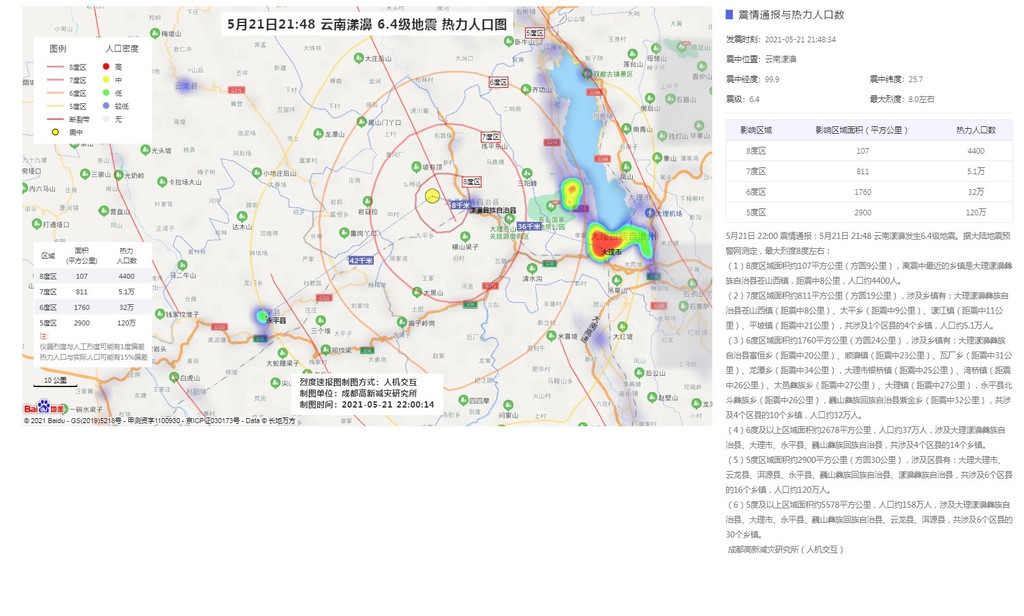
Task: Click the 双廊古镇景区 scenic spot icon
Action: click(x=588, y=74)
